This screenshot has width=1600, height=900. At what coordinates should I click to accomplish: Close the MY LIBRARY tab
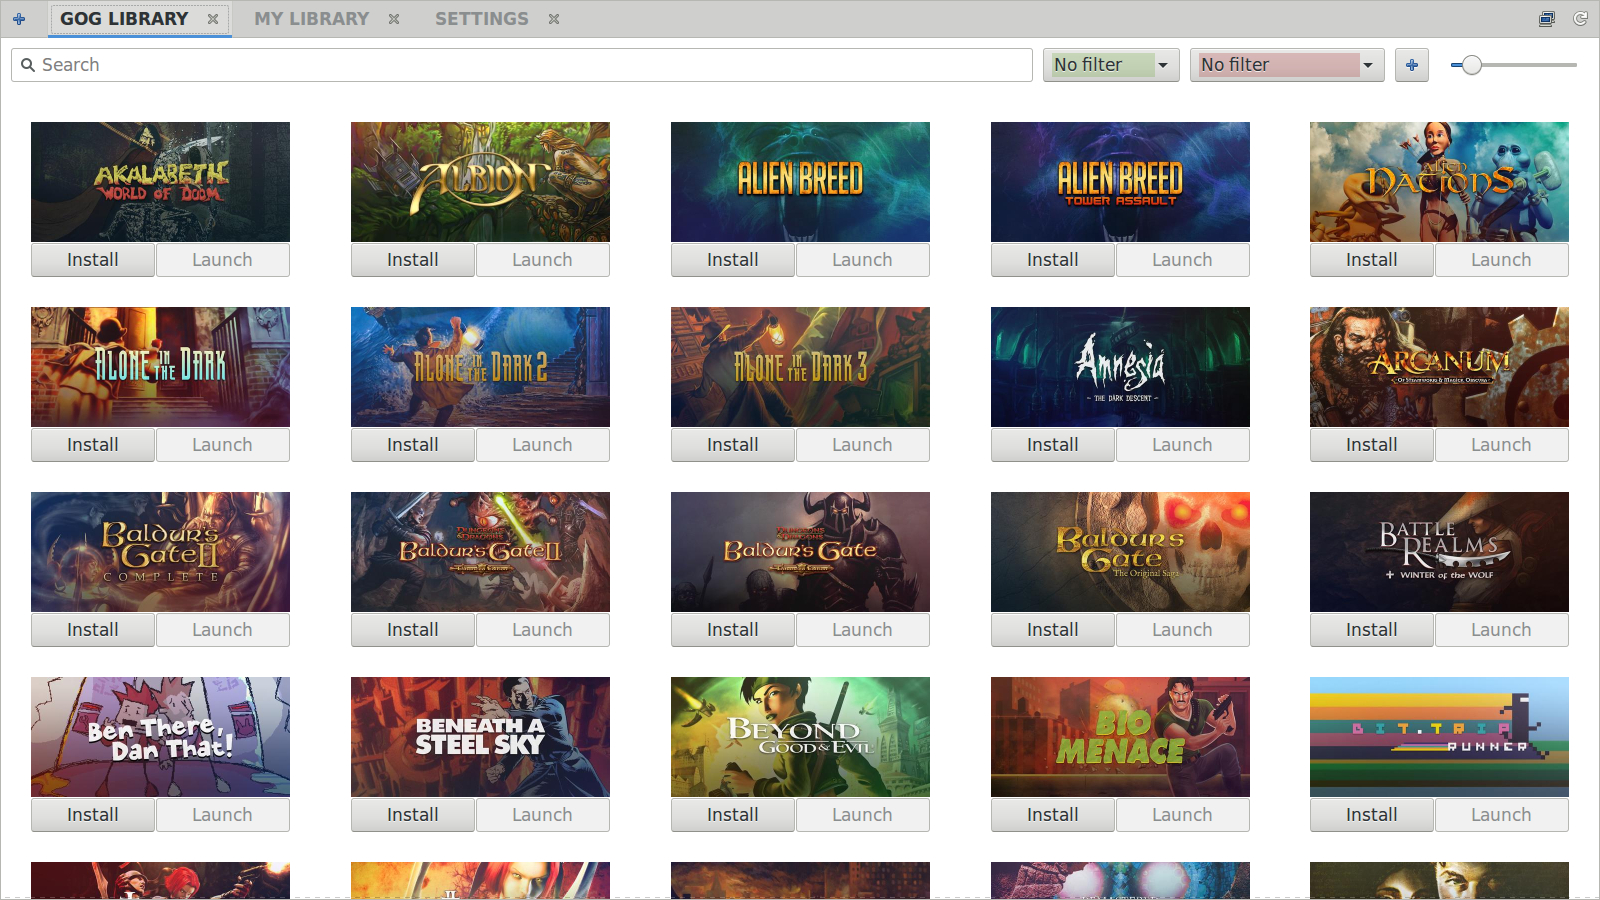tap(394, 19)
